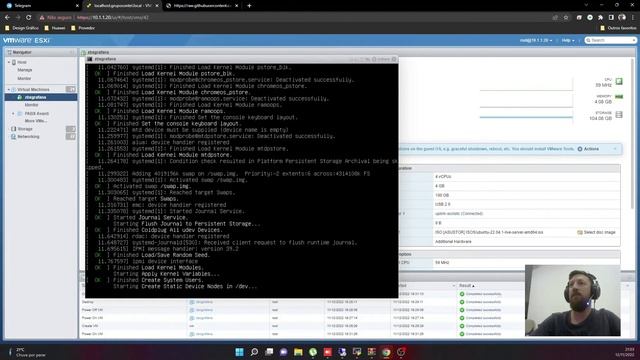Reload the ESXi page
The image size is (640, 360).
coord(29,18)
